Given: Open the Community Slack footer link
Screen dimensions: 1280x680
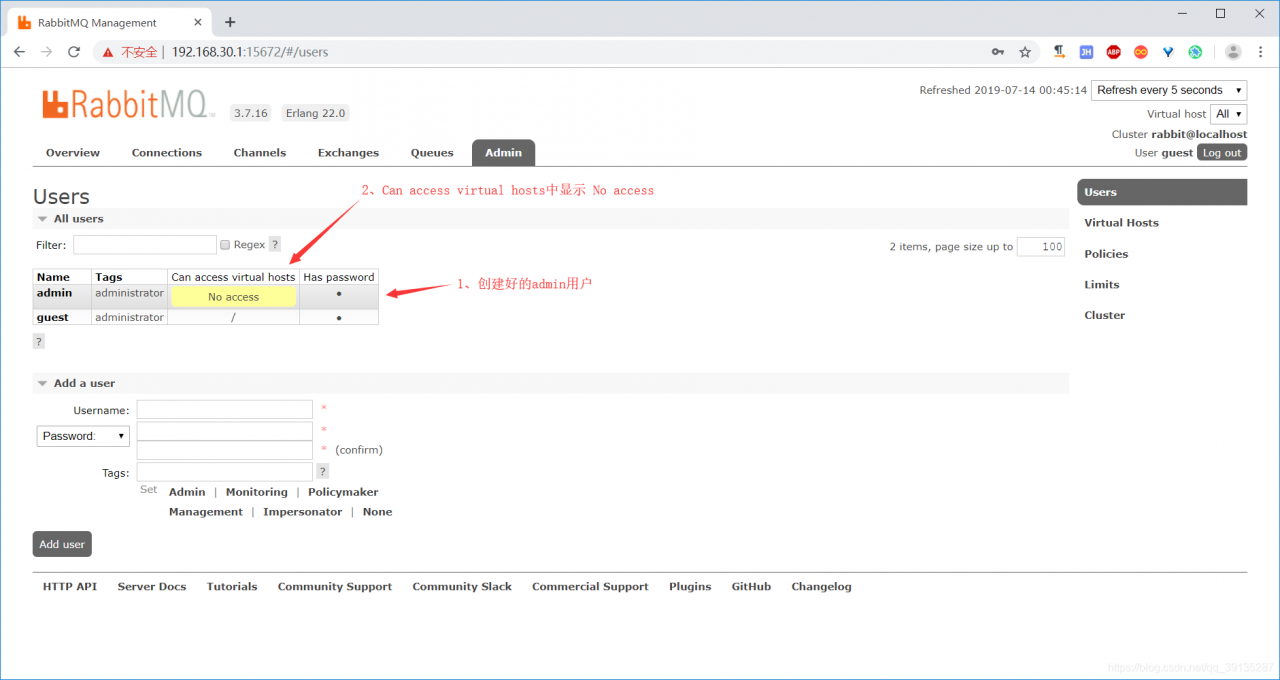Looking at the screenshot, I should click(462, 587).
